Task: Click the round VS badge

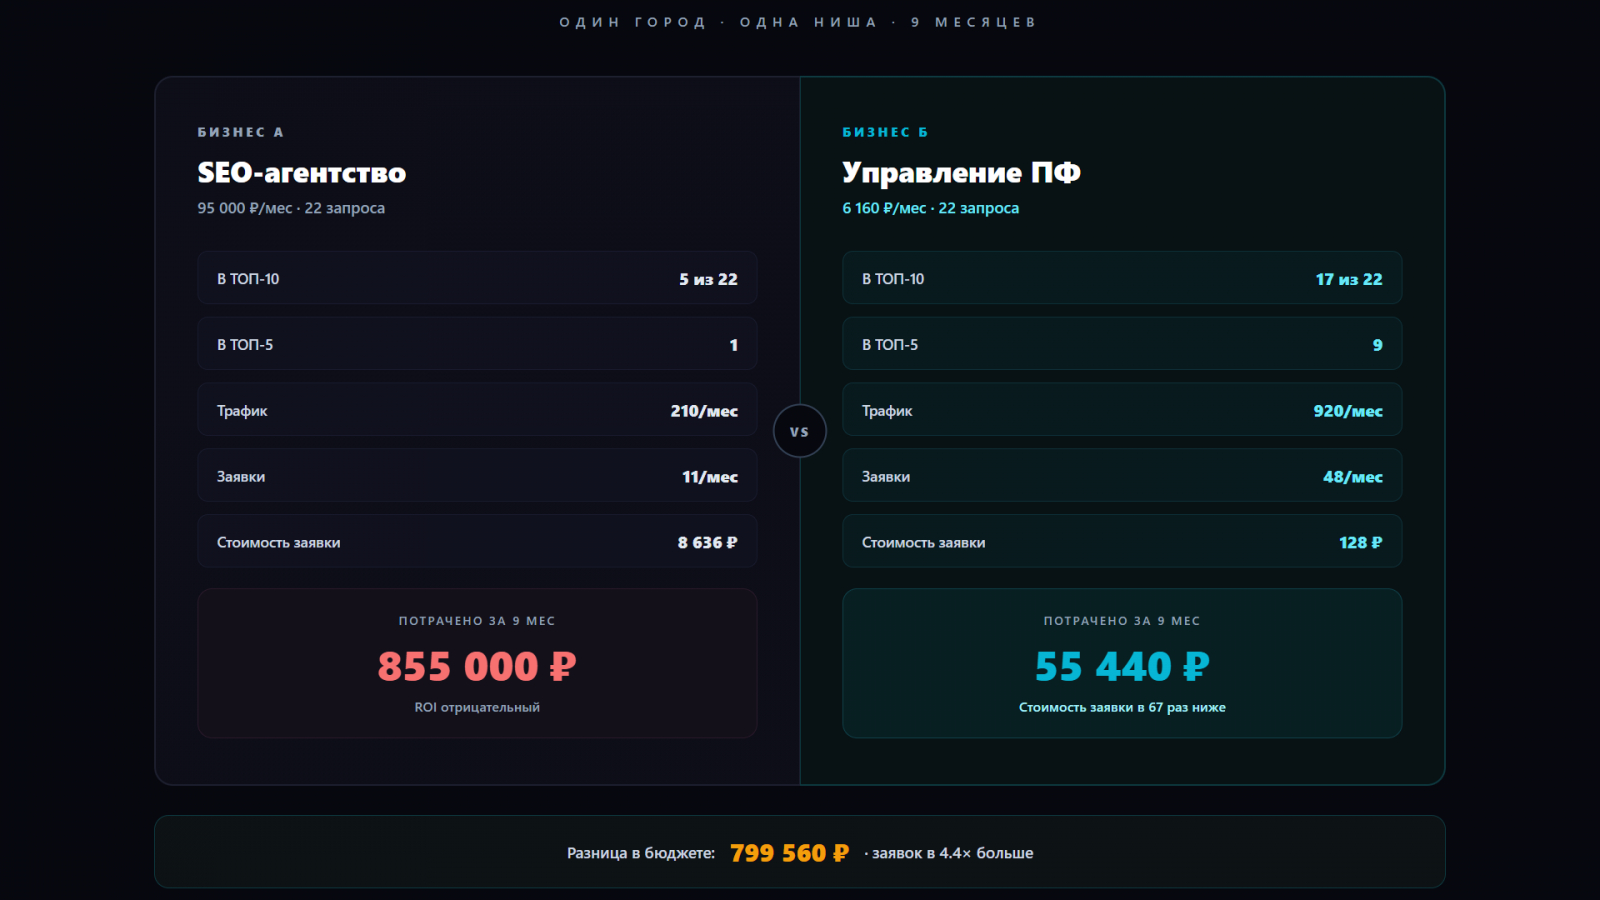Action: [799, 431]
